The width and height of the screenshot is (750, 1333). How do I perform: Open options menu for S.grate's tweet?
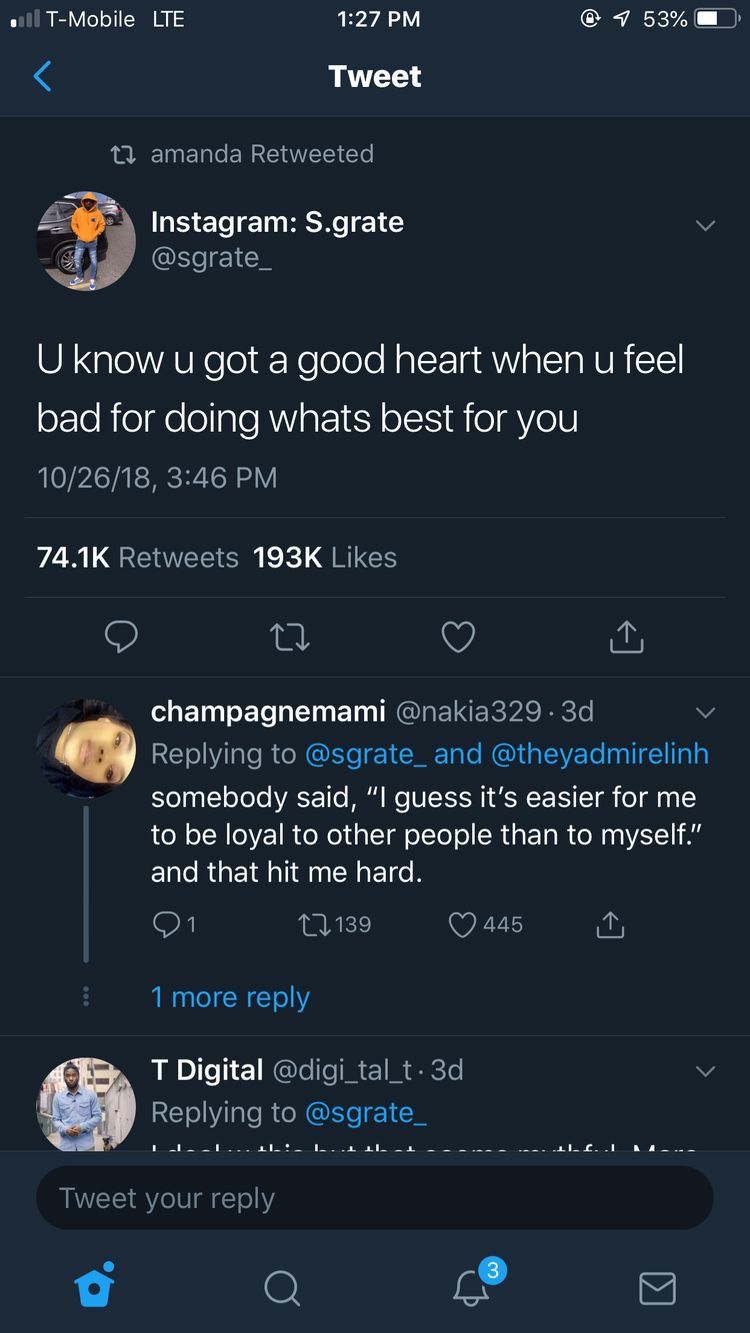706,225
